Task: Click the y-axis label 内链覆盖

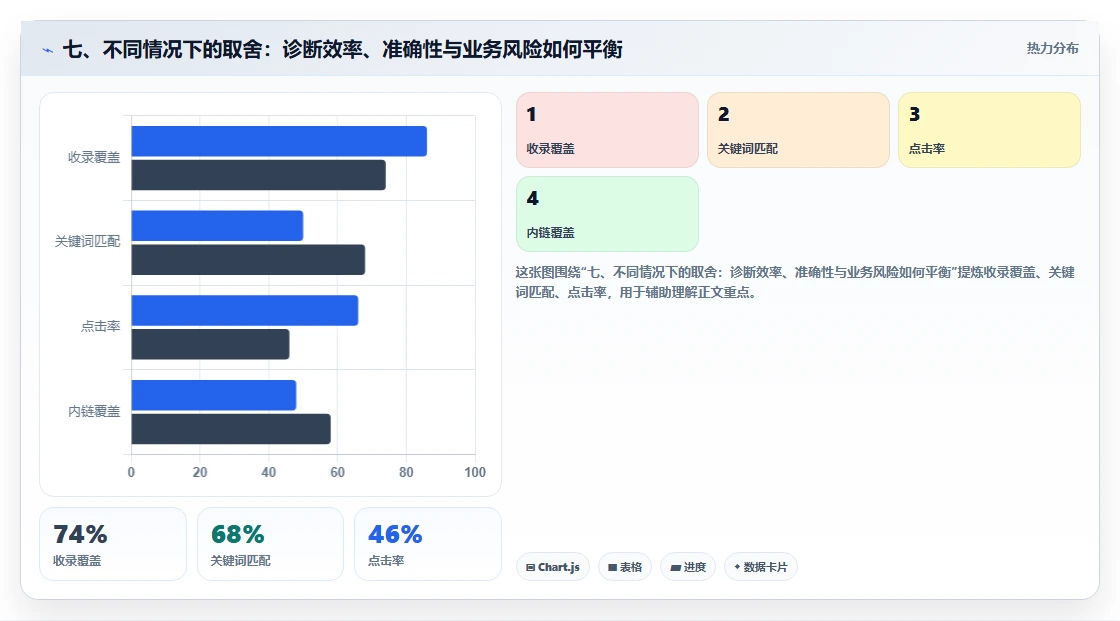Action: (94, 411)
